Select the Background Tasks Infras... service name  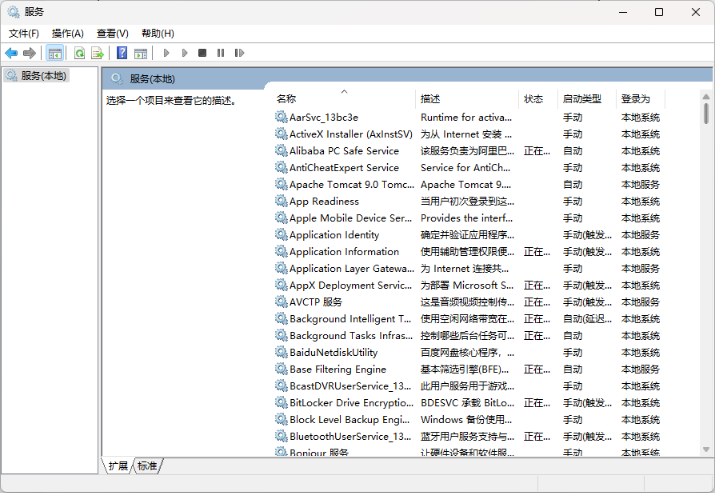click(x=351, y=336)
